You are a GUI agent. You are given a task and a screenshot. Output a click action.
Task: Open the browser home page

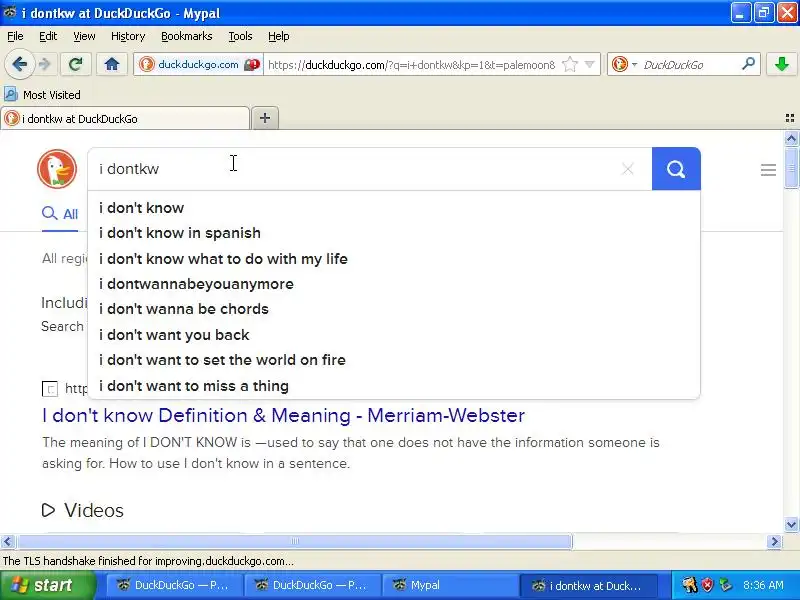point(112,64)
